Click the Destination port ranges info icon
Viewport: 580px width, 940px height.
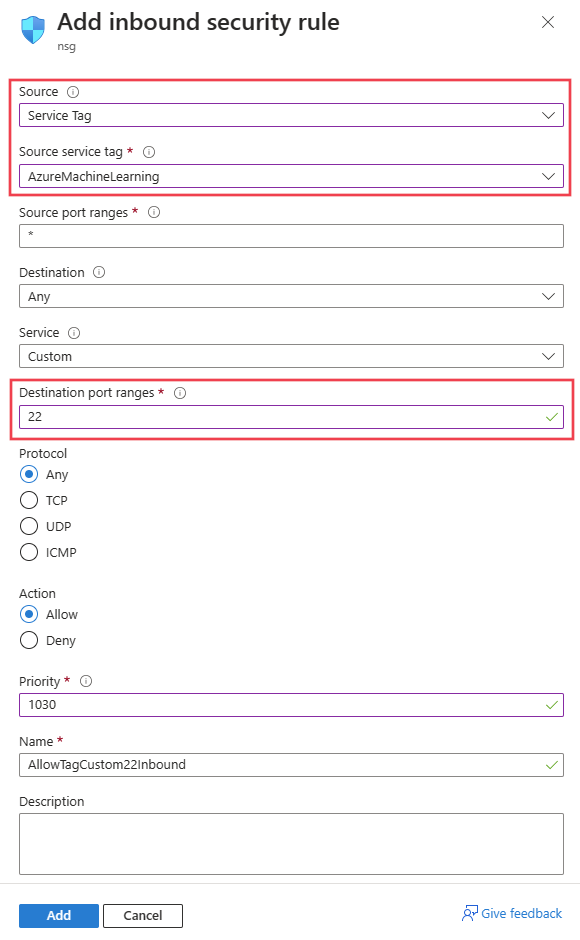180,393
